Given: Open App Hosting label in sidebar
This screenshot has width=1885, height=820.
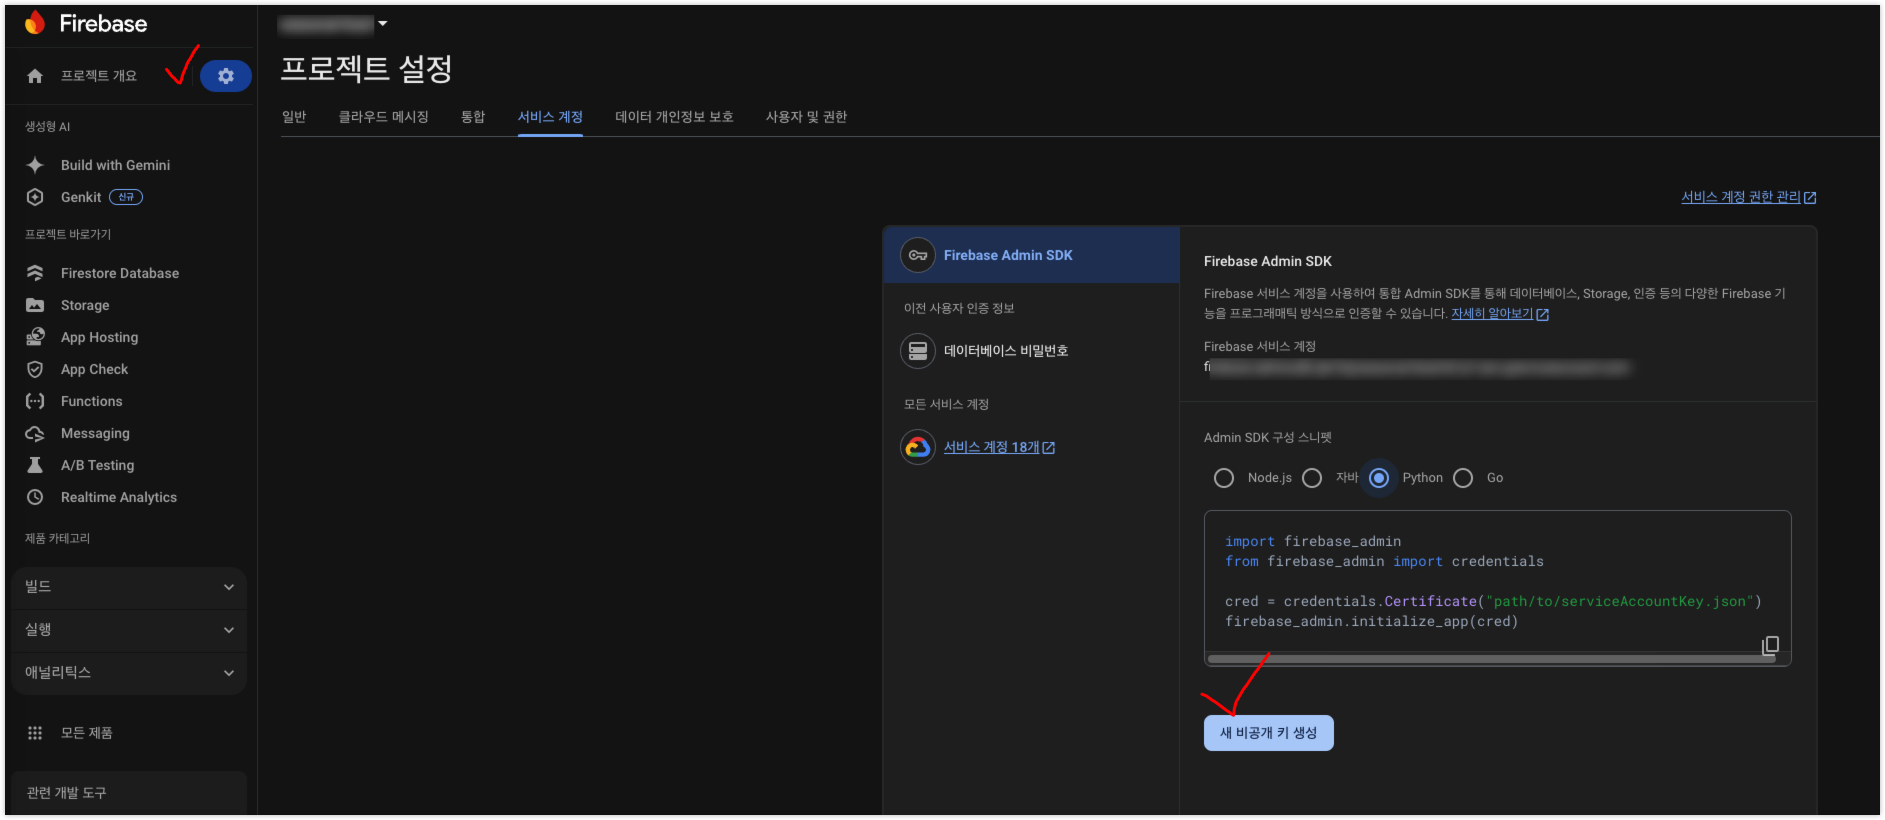Looking at the screenshot, I should (99, 337).
